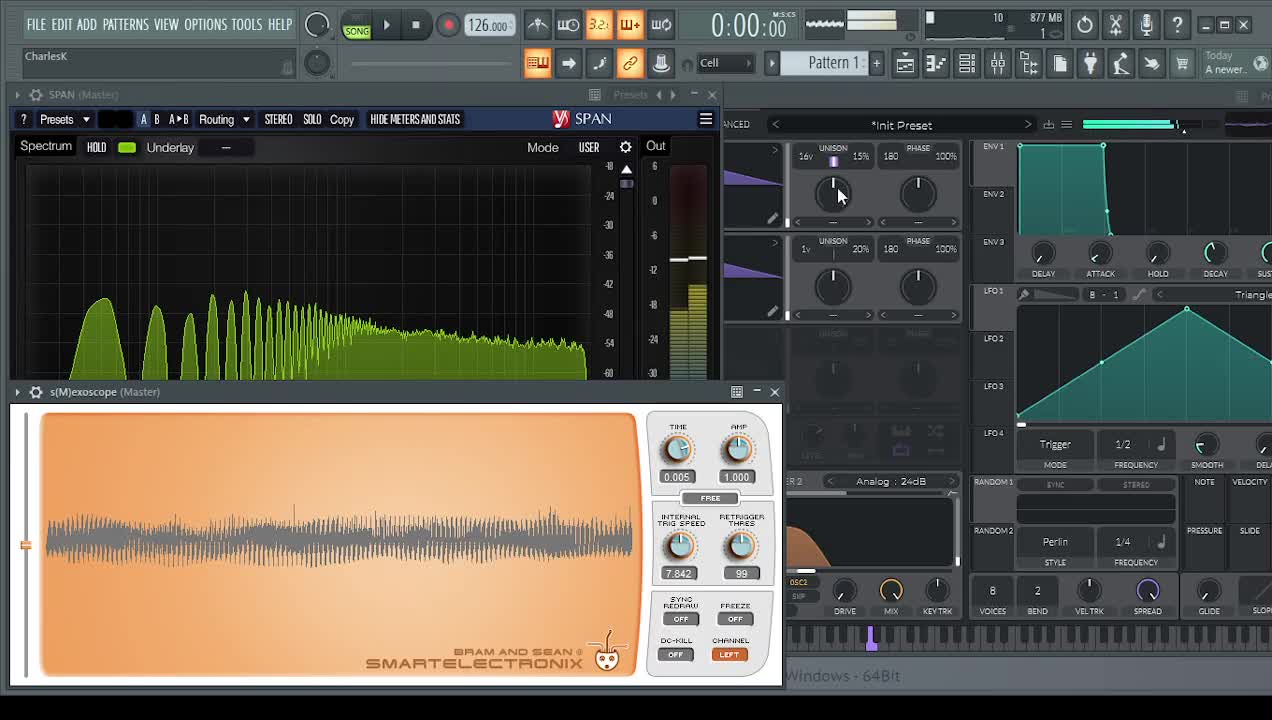Viewport: 1272px width, 720px height.
Task: Open the s(M)exoscope window gear icon
Action: (x=36, y=392)
